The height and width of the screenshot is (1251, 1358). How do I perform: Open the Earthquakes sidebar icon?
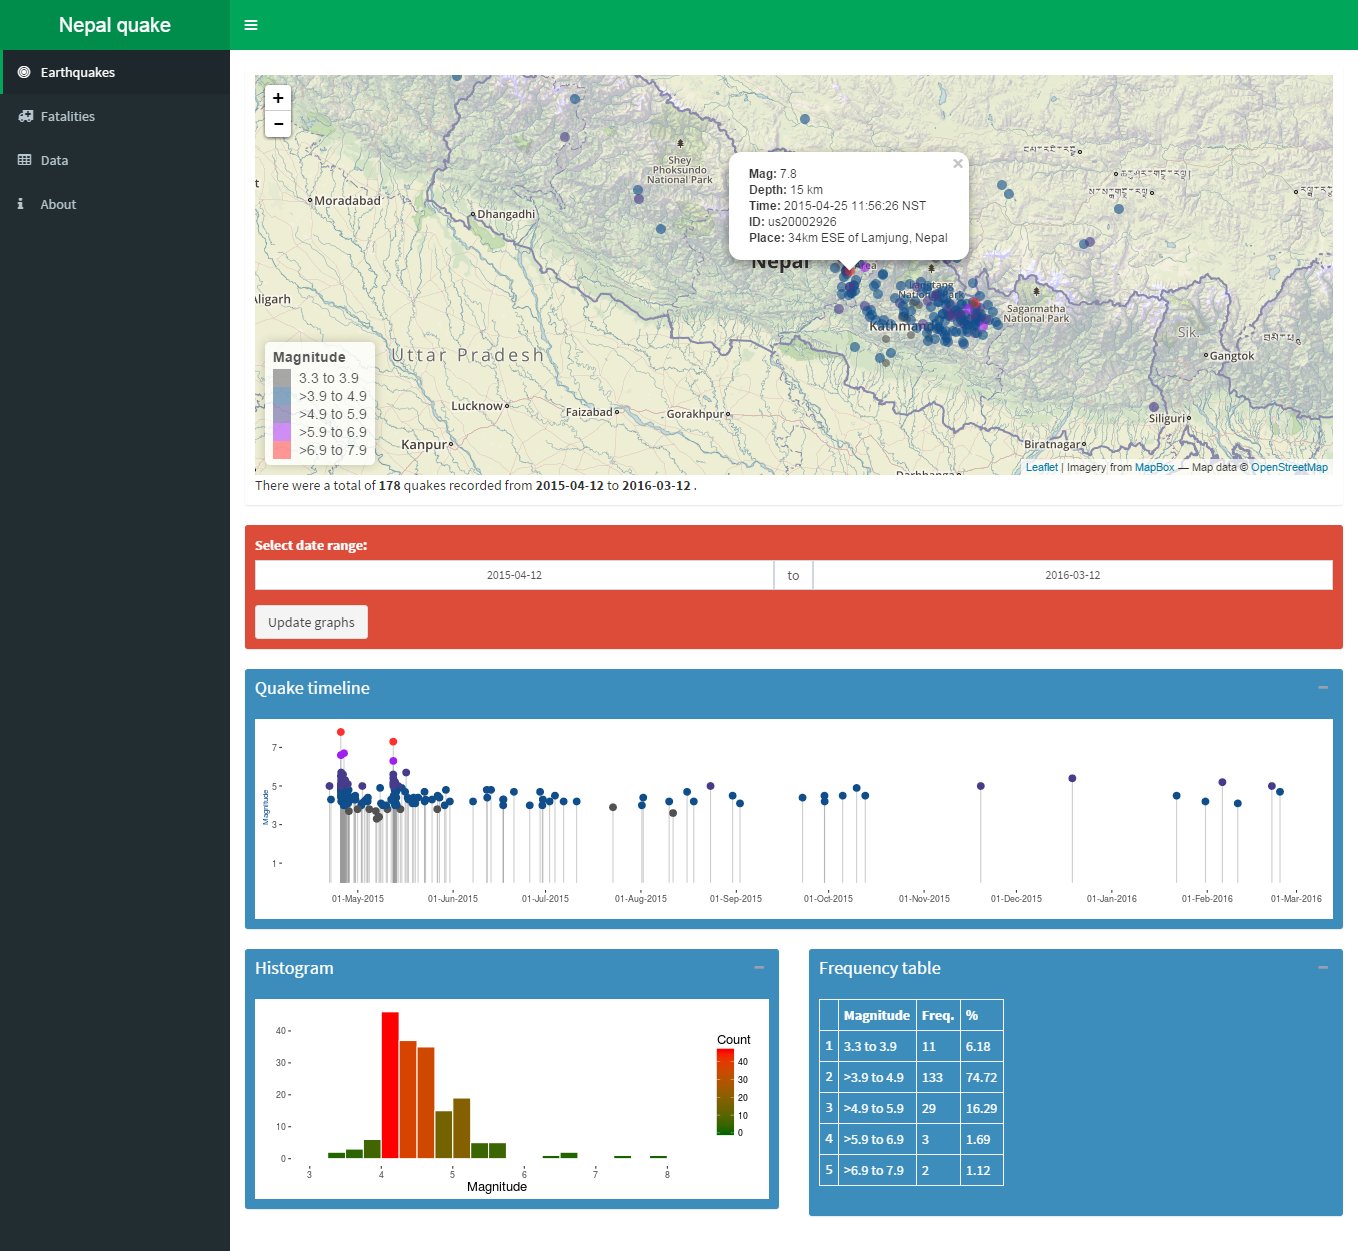(x=22, y=72)
